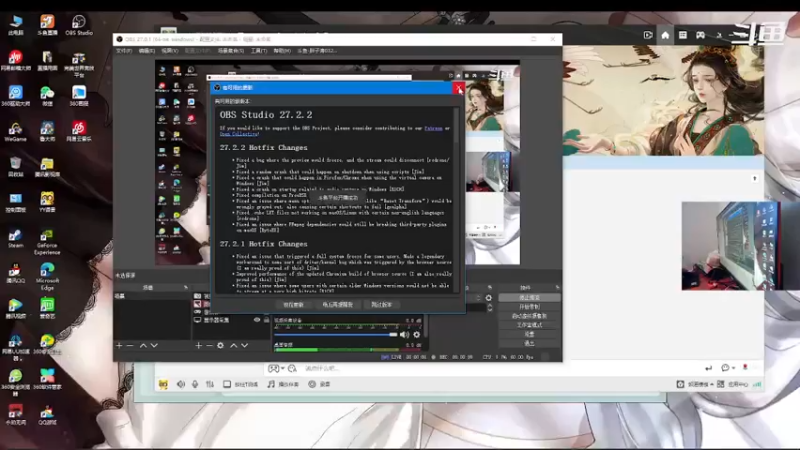Open the Edit menu in OBS
Viewport: 800px width, 450px height.
147,51
